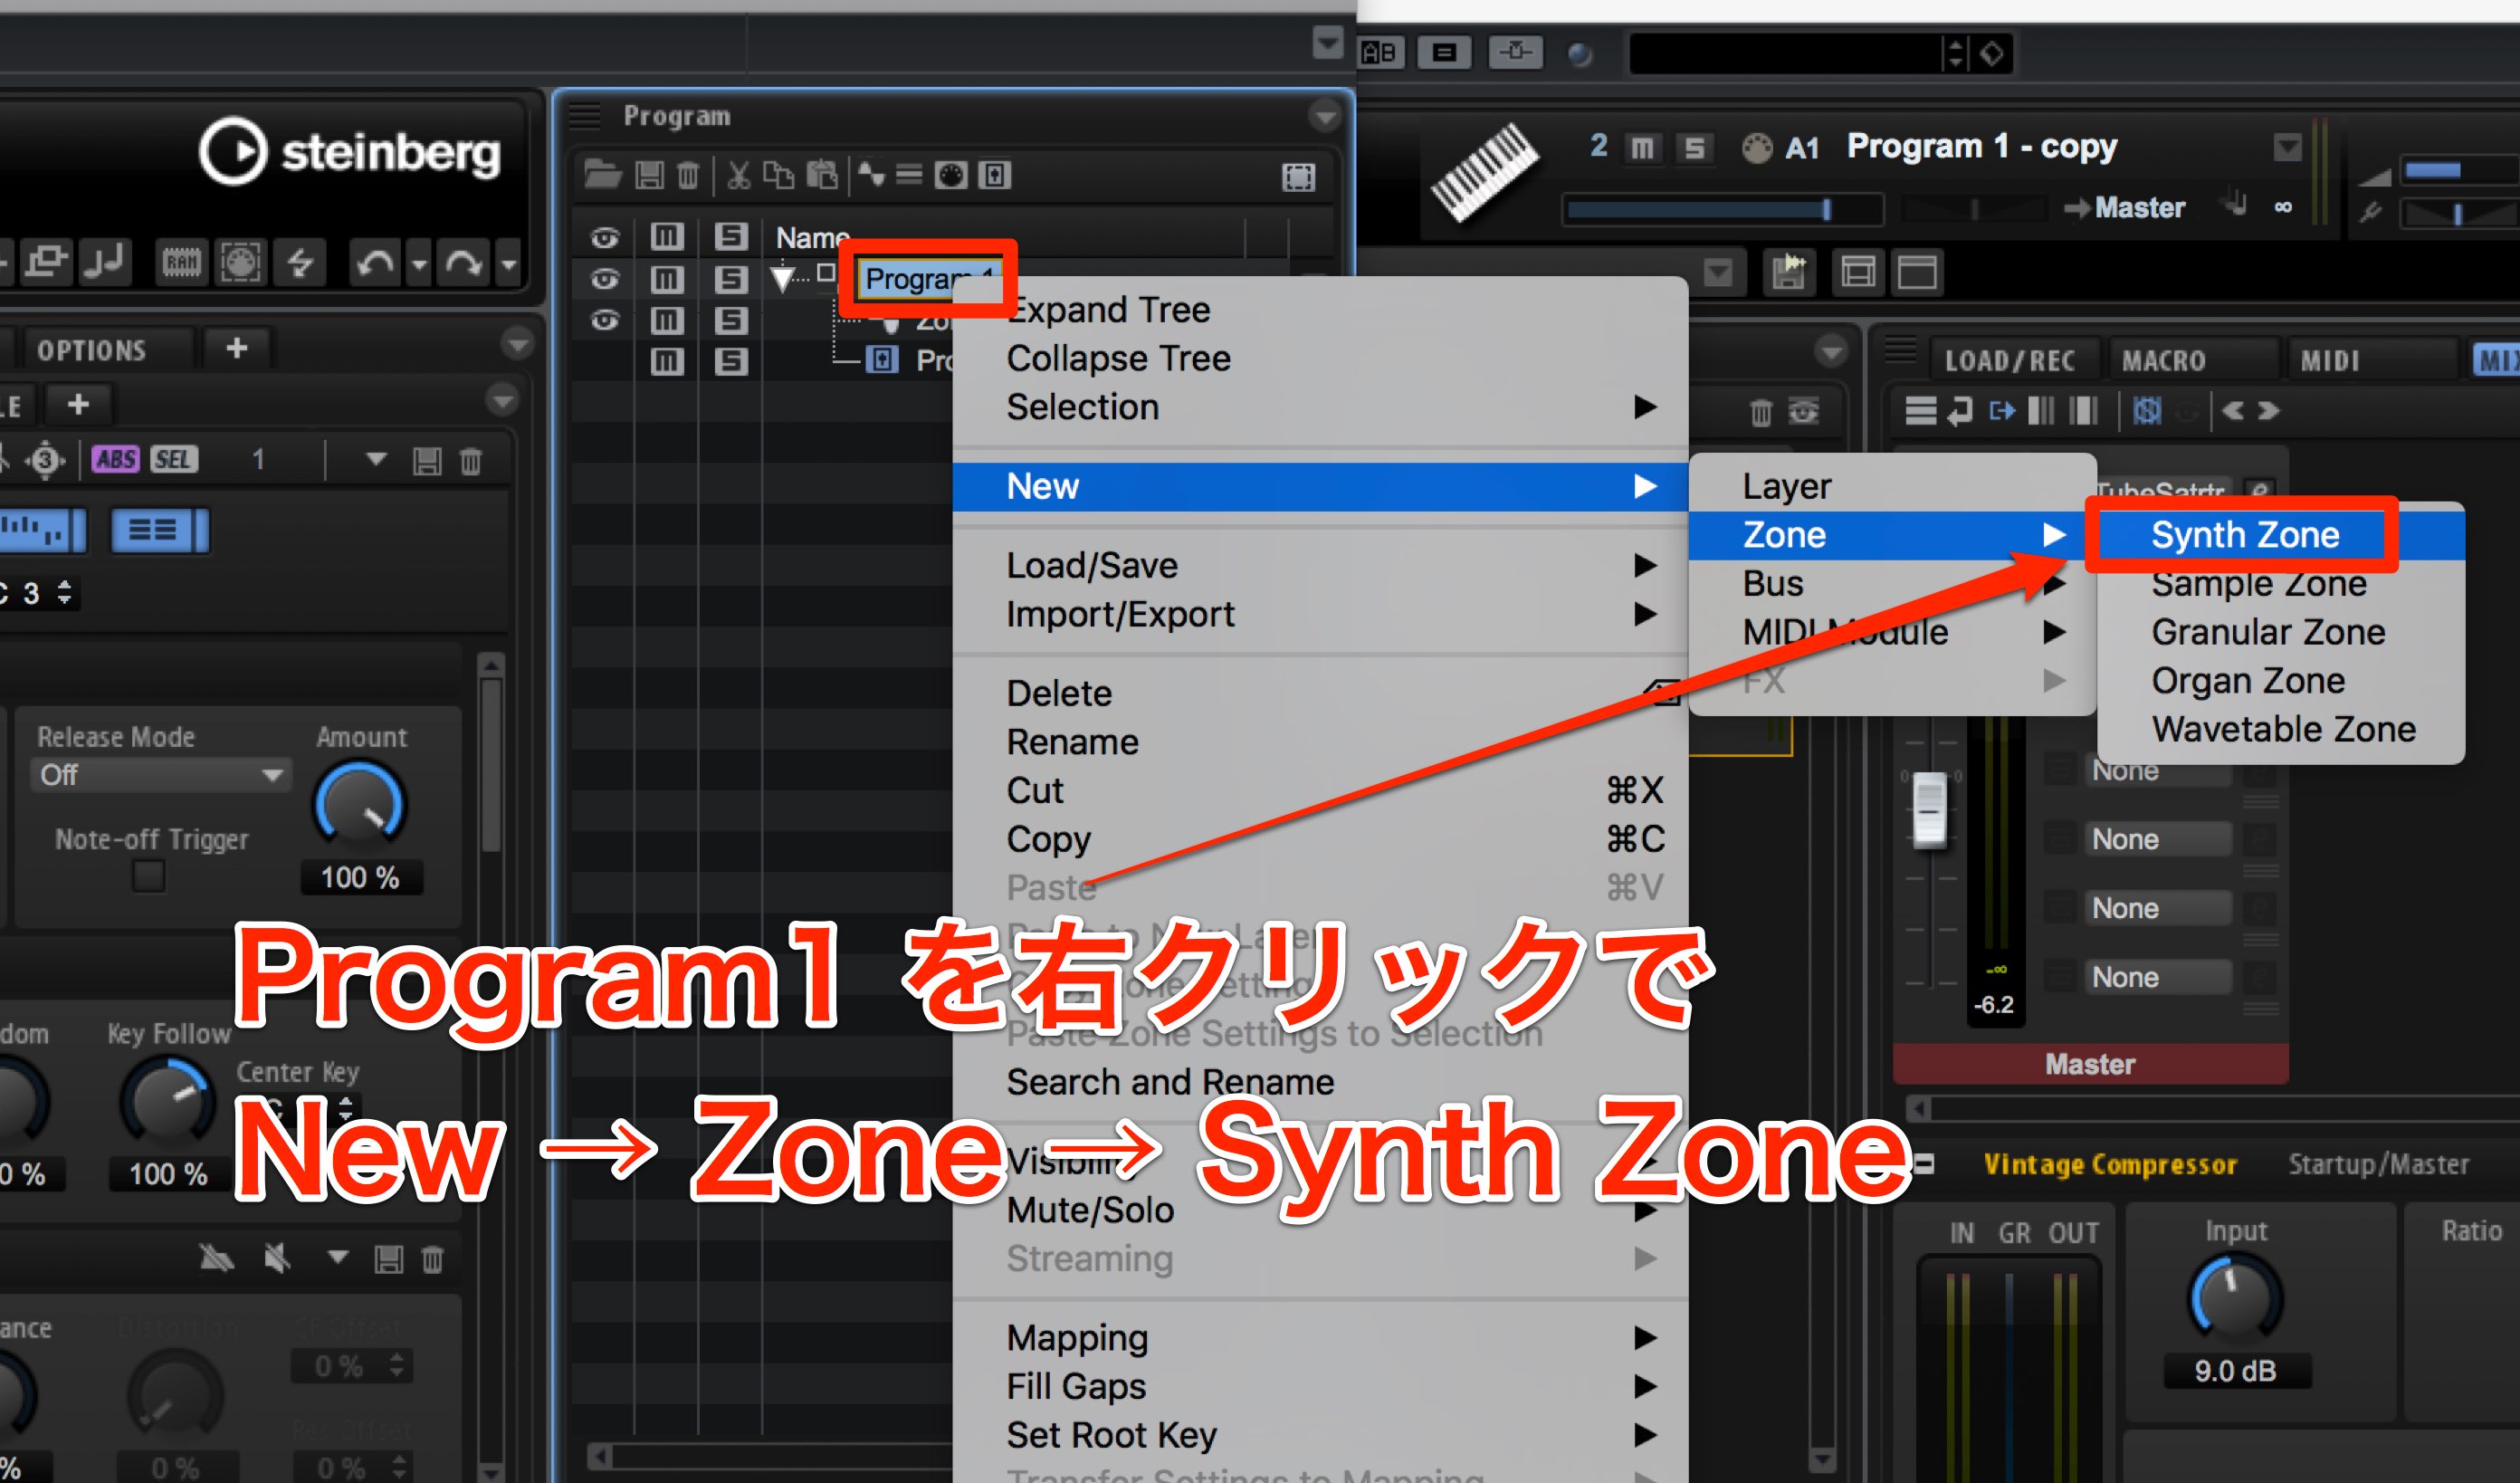2520x1483 pixels.
Task: Click the load program folder icon
Action: pos(603,175)
